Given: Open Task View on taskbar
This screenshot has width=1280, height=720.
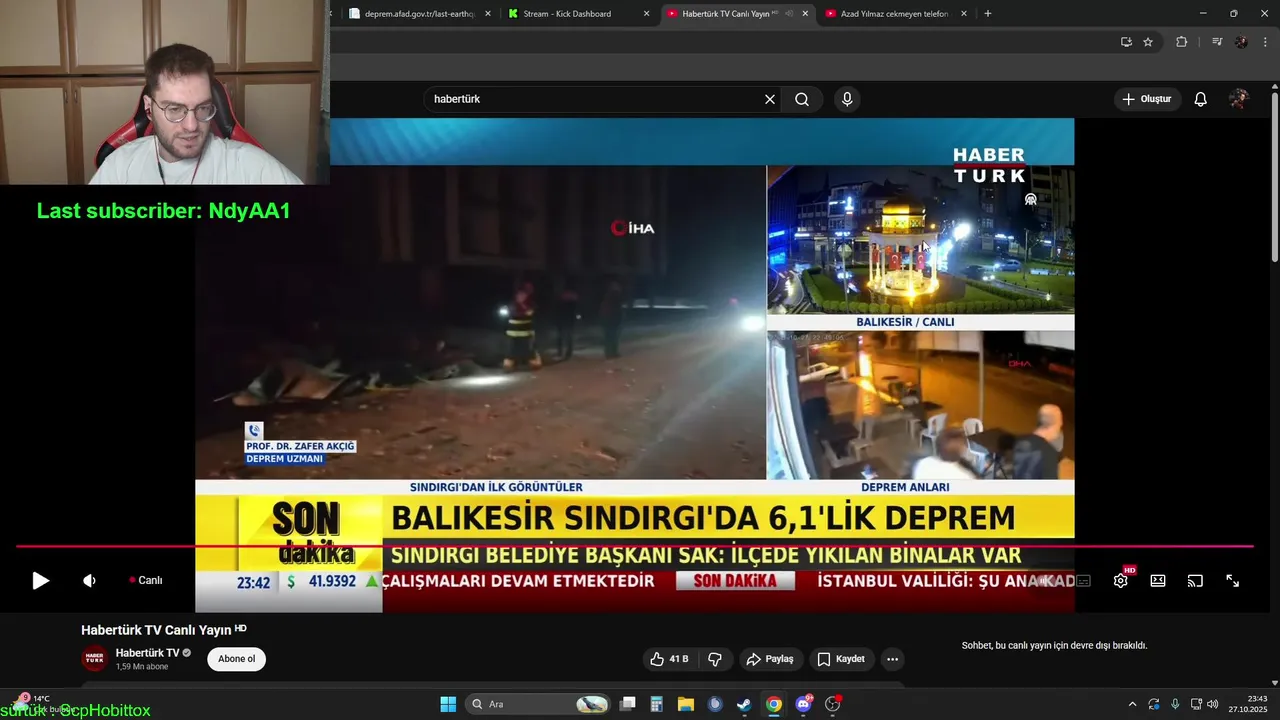Looking at the screenshot, I should click(628, 704).
